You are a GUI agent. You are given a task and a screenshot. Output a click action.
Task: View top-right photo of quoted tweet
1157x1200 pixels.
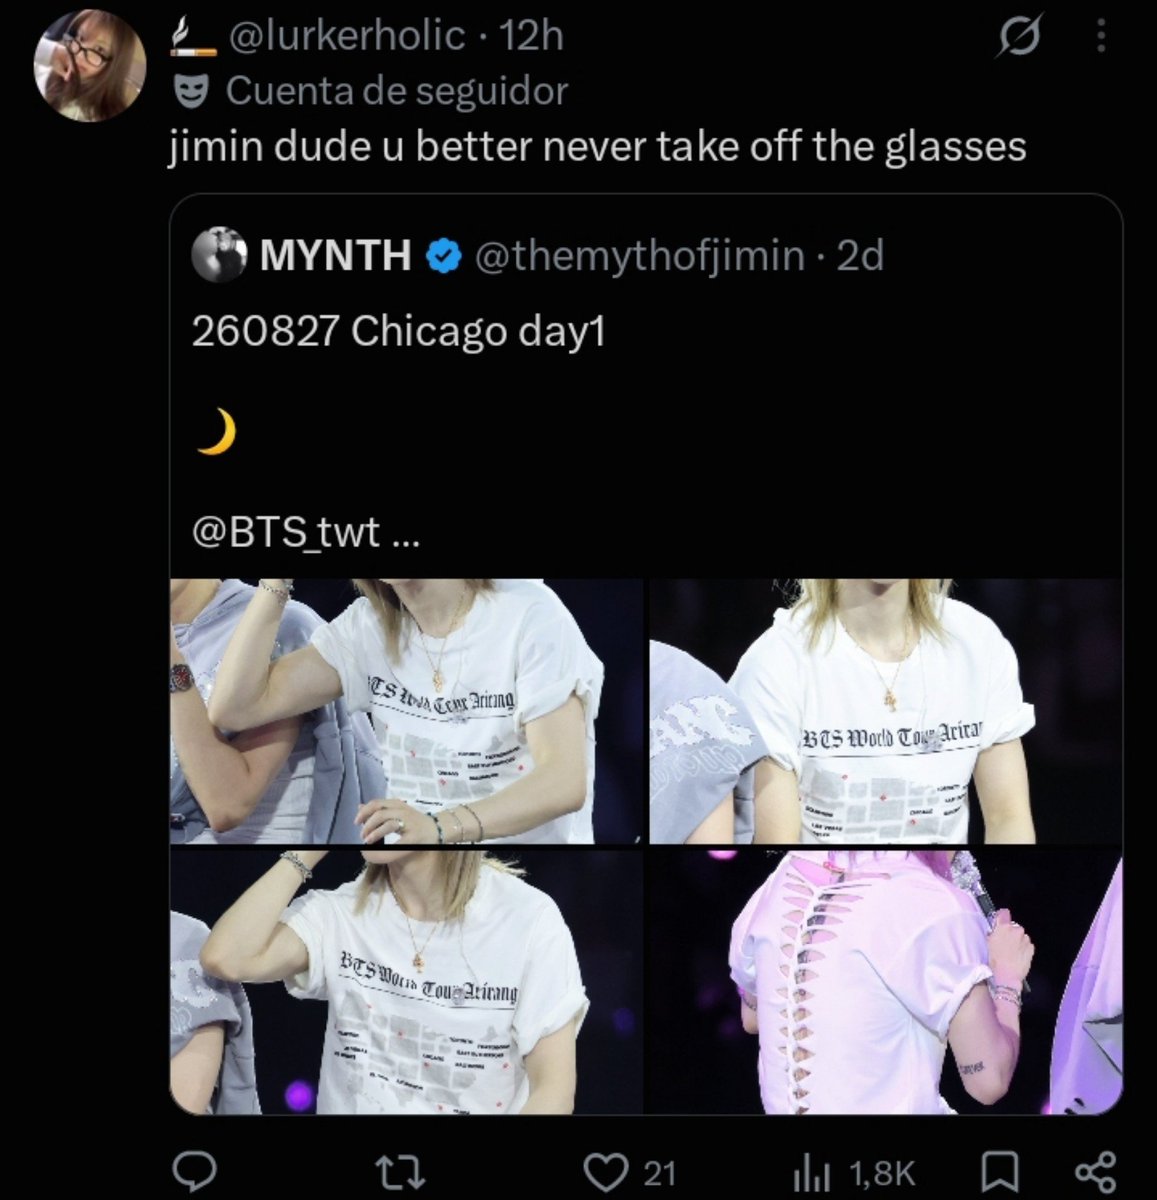[886, 711]
